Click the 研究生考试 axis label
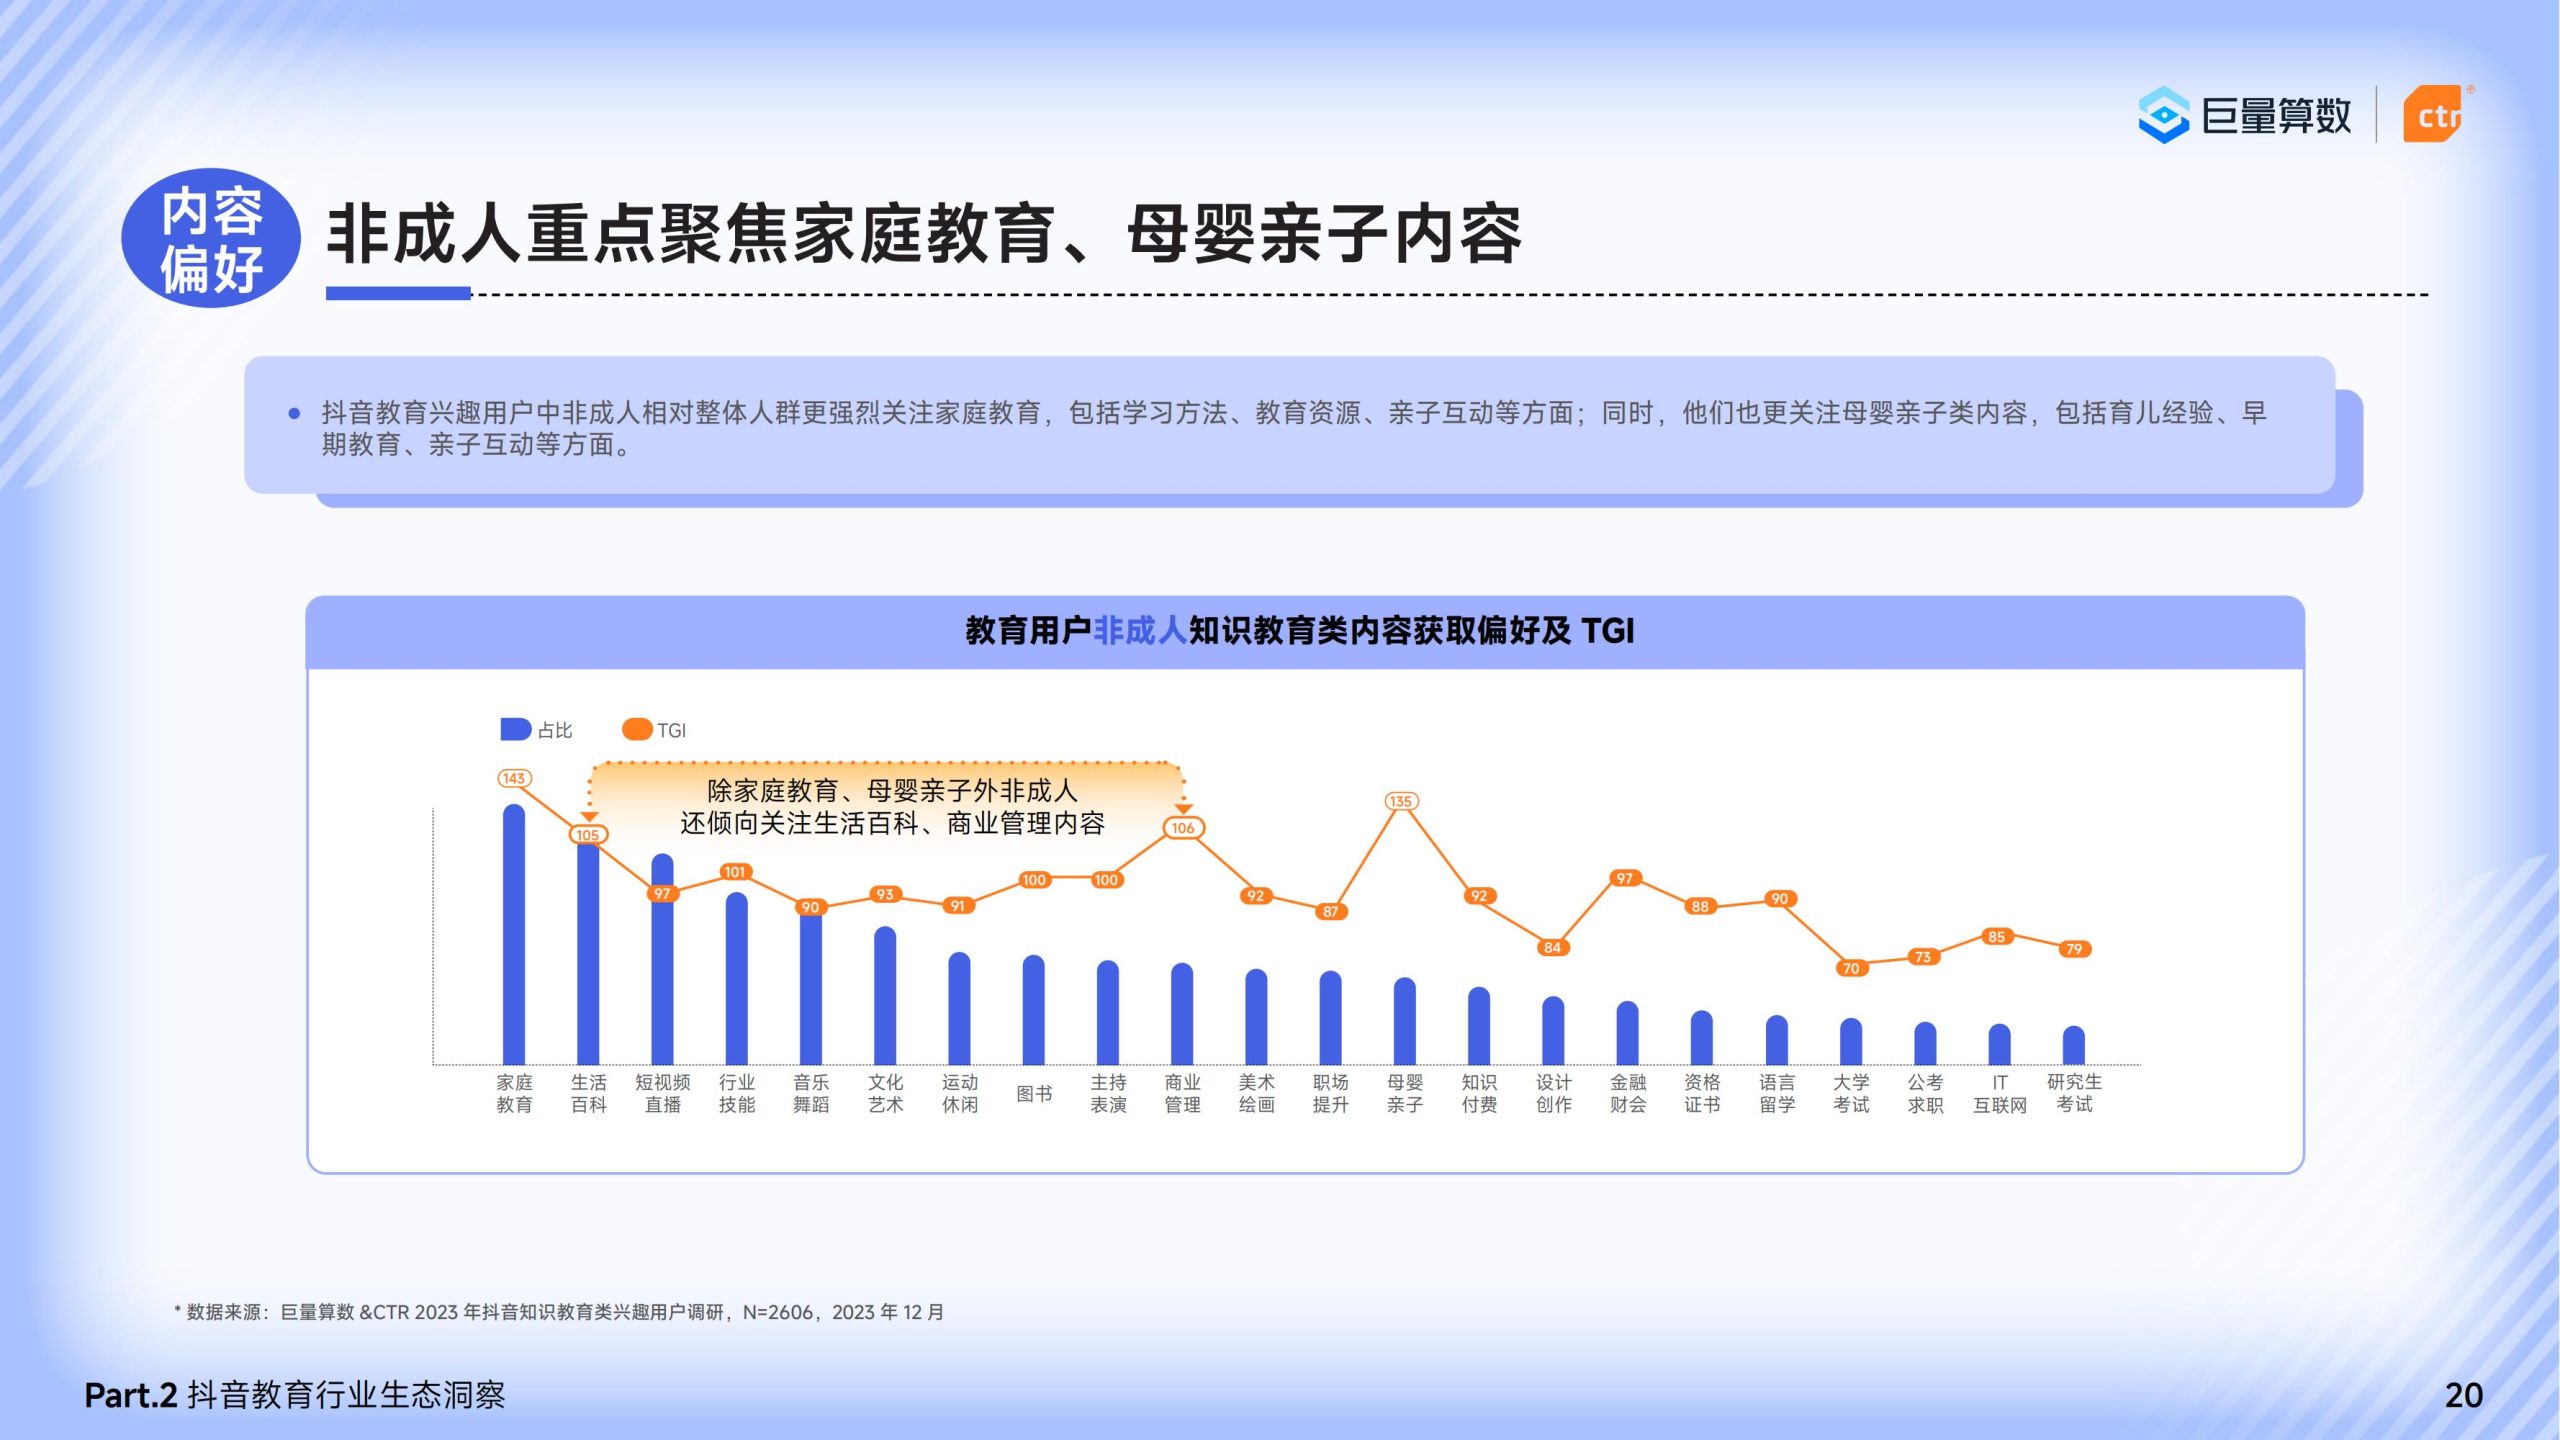The image size is (2560, 1440). point(2074,1093)
